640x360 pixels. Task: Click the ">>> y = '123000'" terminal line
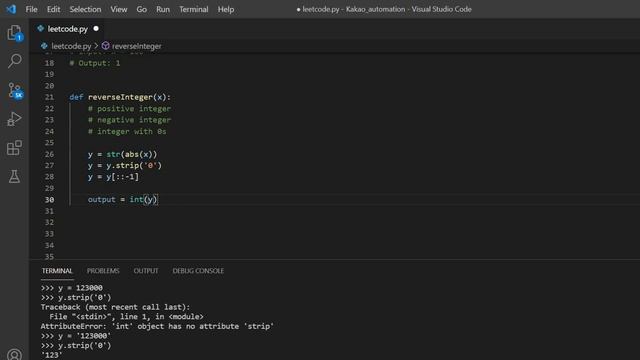tap(76, 336)
